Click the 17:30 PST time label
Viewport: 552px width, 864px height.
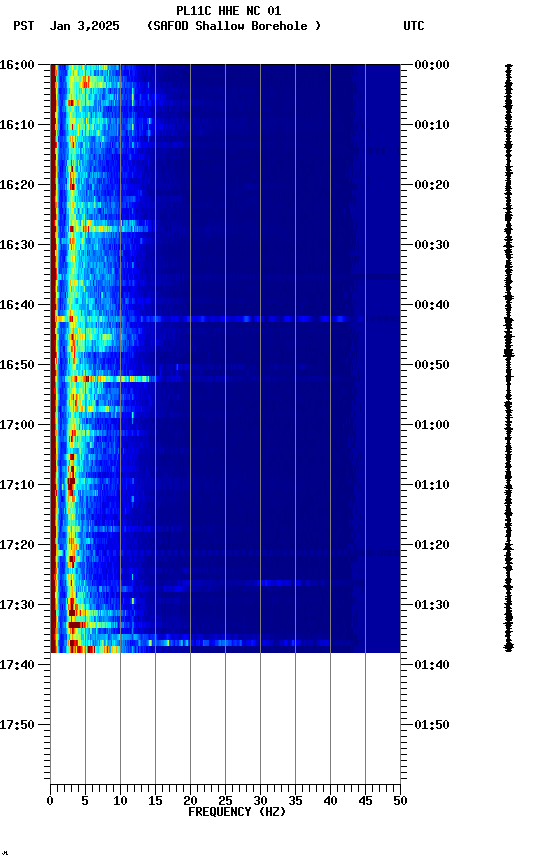point(17,605)
